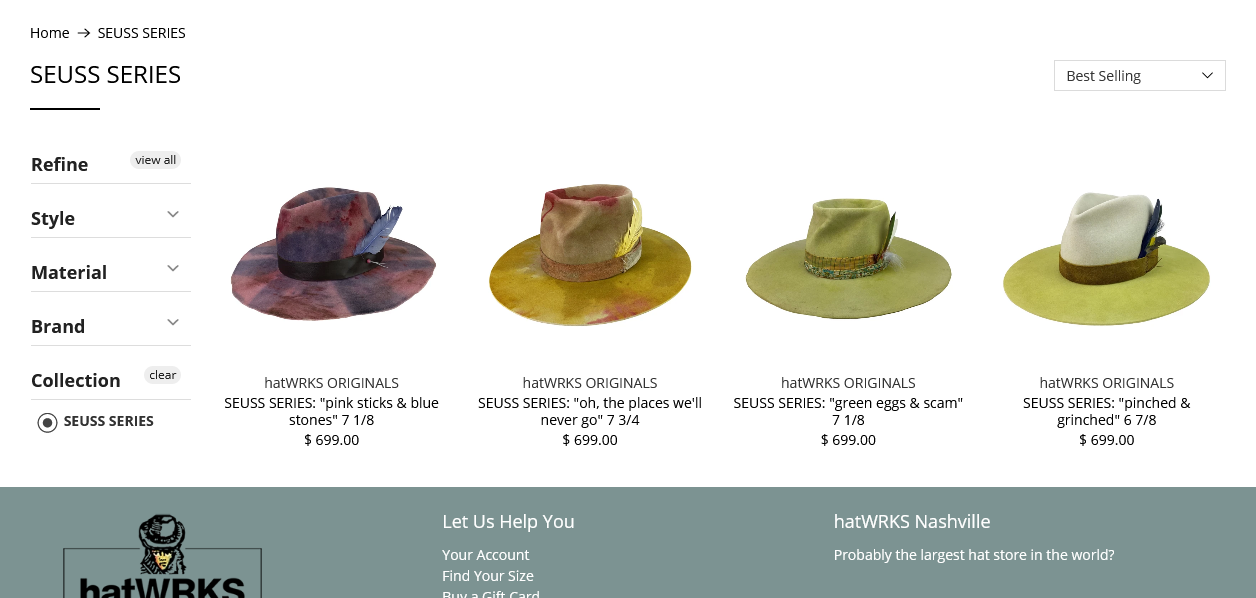Click the "pink sticks & blue stones" product title
1256x598 pixels.
point(331,411)
